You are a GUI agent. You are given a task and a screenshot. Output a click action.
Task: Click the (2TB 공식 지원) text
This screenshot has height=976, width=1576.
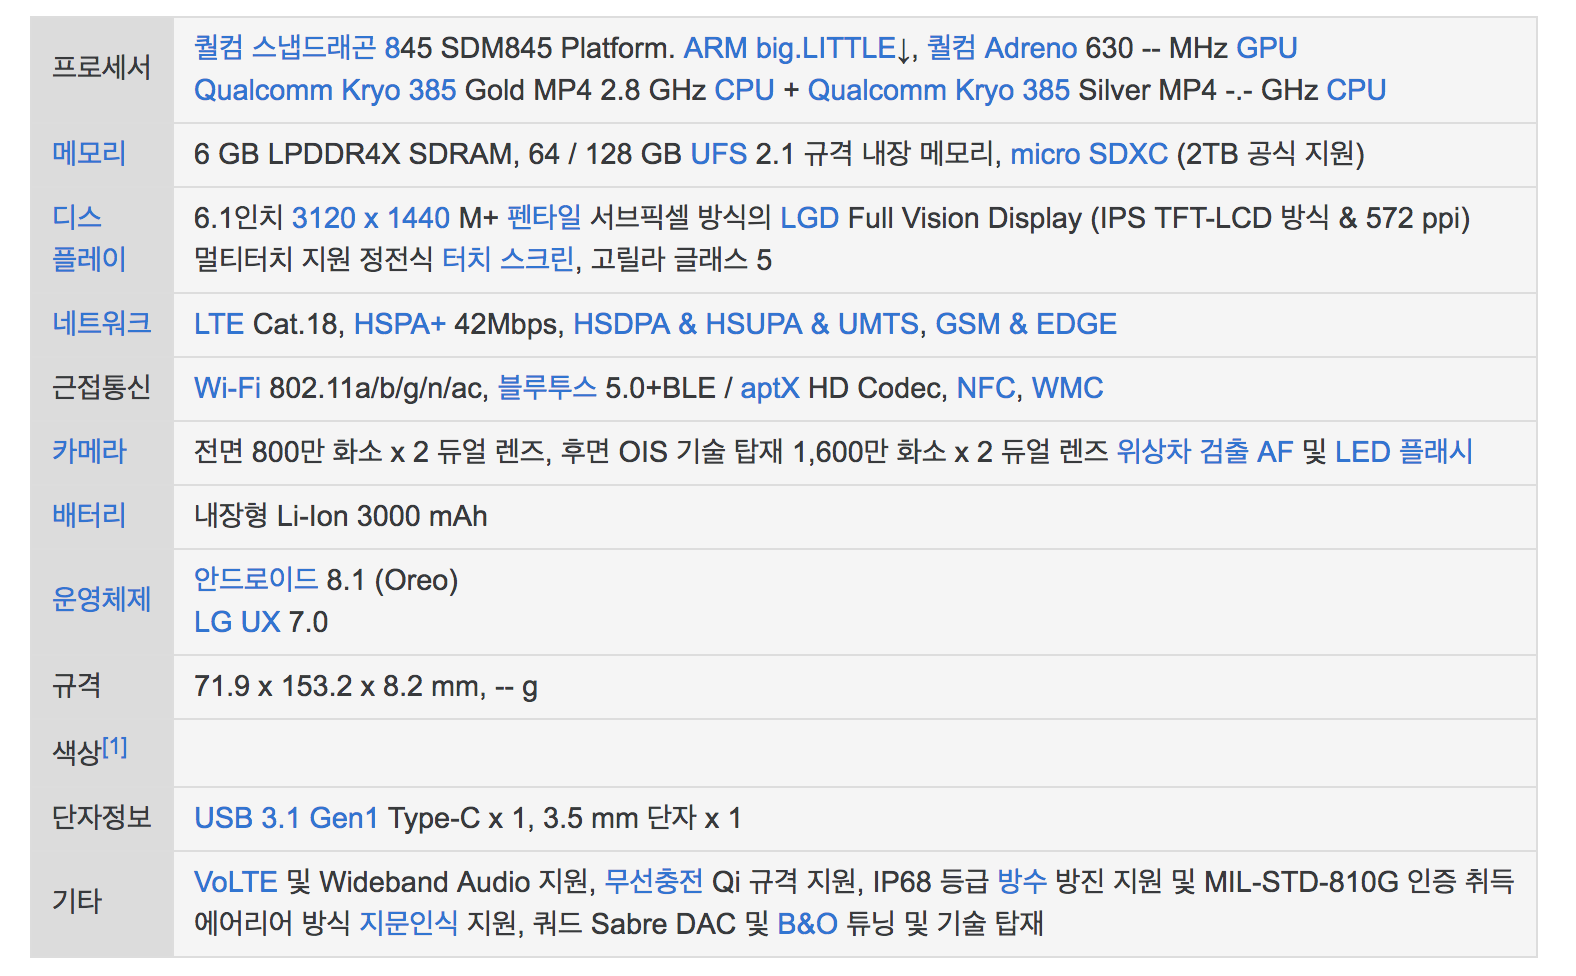point(1271,154)
